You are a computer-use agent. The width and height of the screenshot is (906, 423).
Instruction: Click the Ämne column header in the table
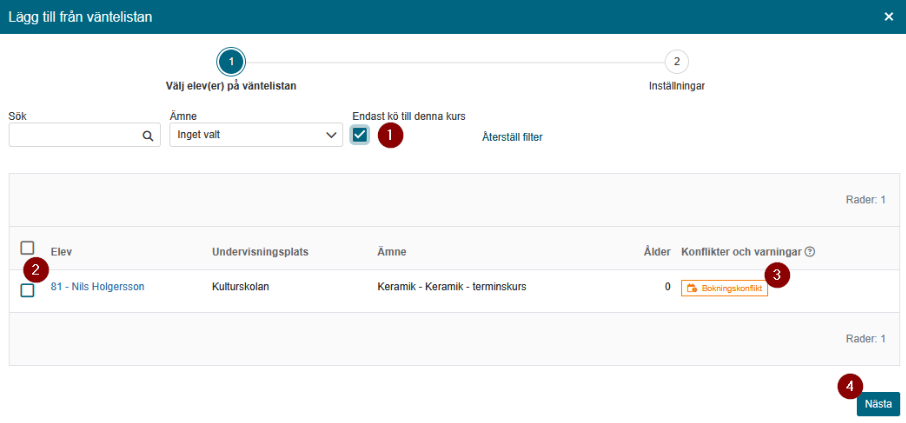point(391,252)
